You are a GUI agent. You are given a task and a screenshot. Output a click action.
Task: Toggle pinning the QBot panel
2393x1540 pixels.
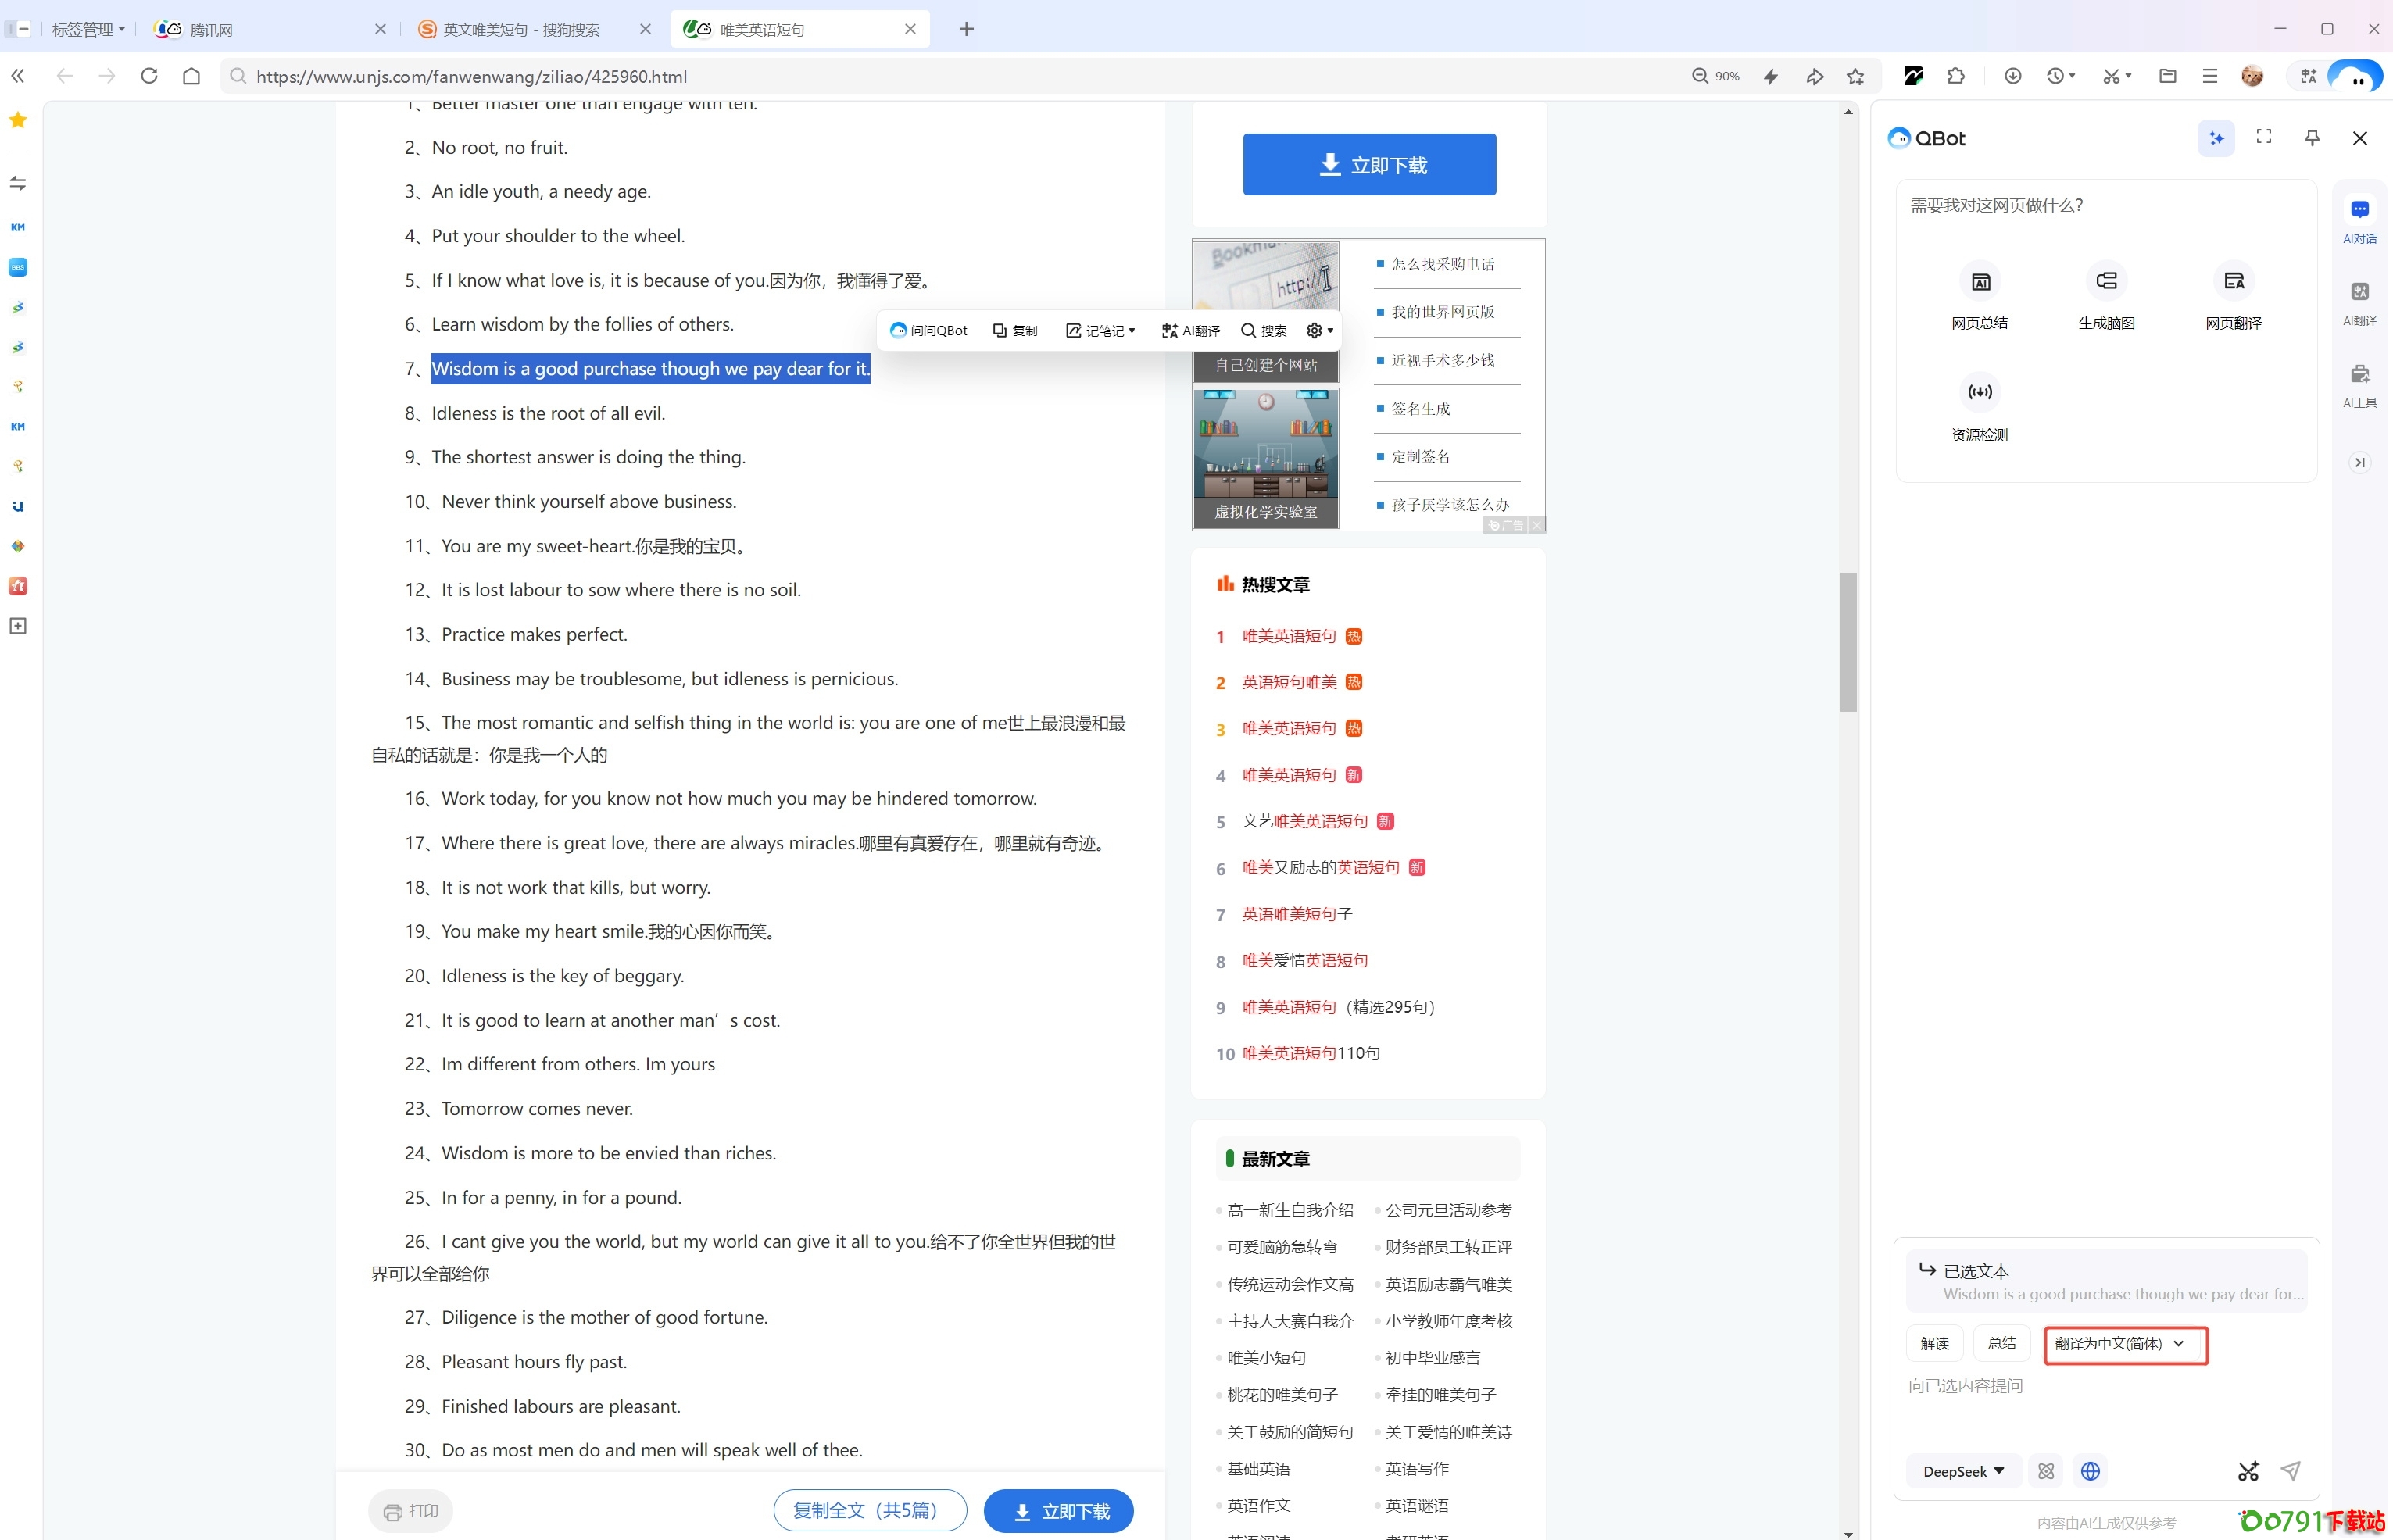[x=2312, y=138]
